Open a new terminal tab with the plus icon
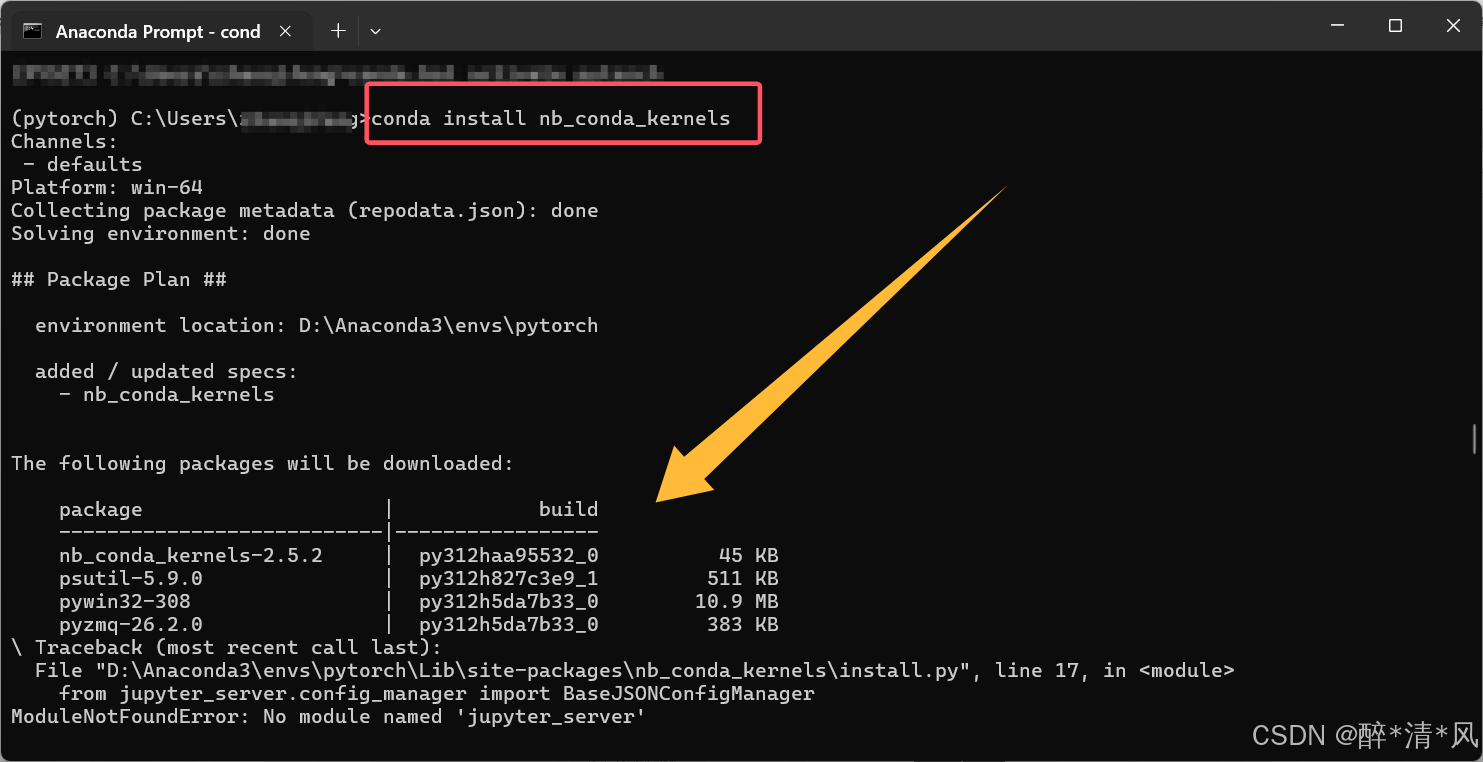Viewport: 1483px width, 762px height. coord(337,31)
